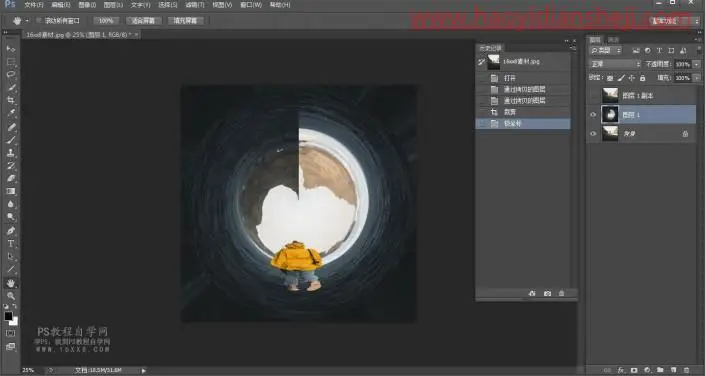Open History panel flyout menu
This screenshot has width=705, height=376.
573,47
